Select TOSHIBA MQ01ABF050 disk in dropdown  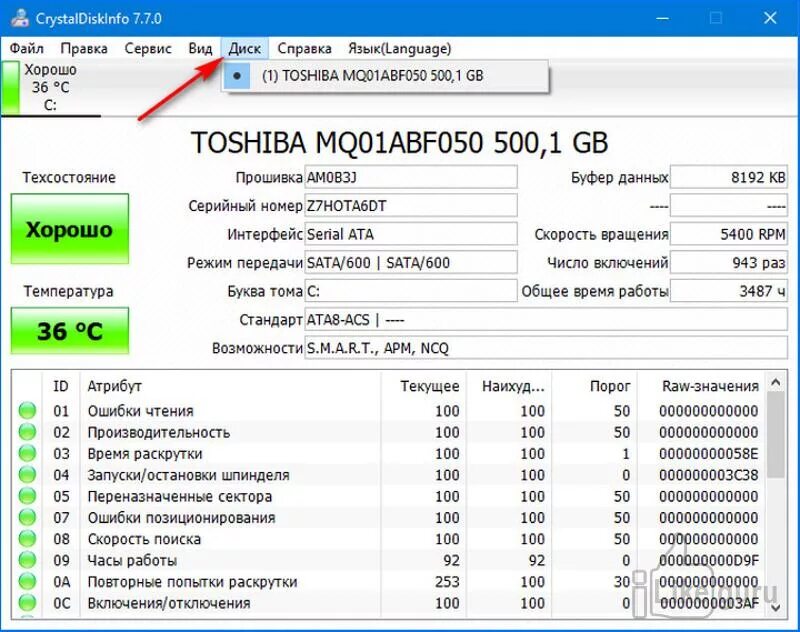point(385,75)
